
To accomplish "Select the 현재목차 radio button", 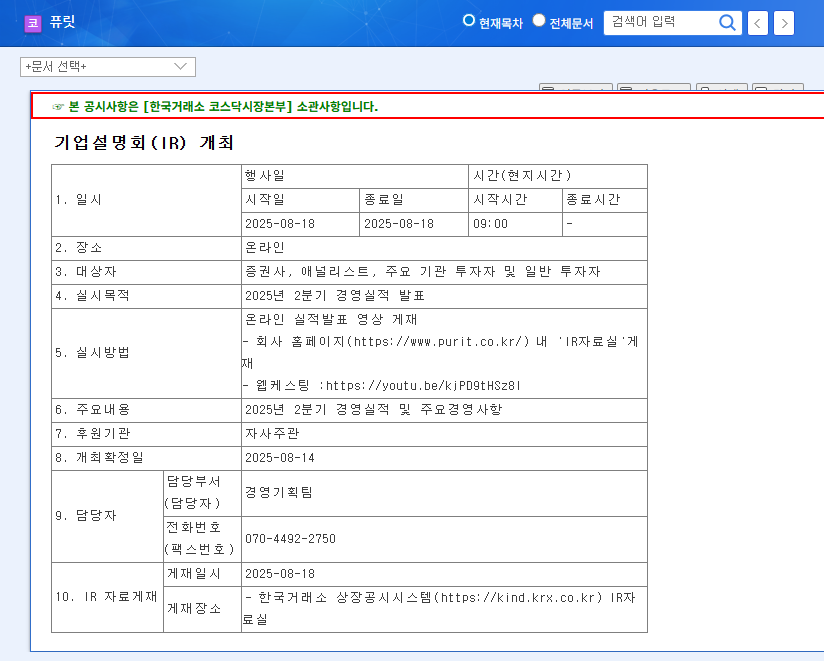I will pyautogui.click(x=467, y=19).
